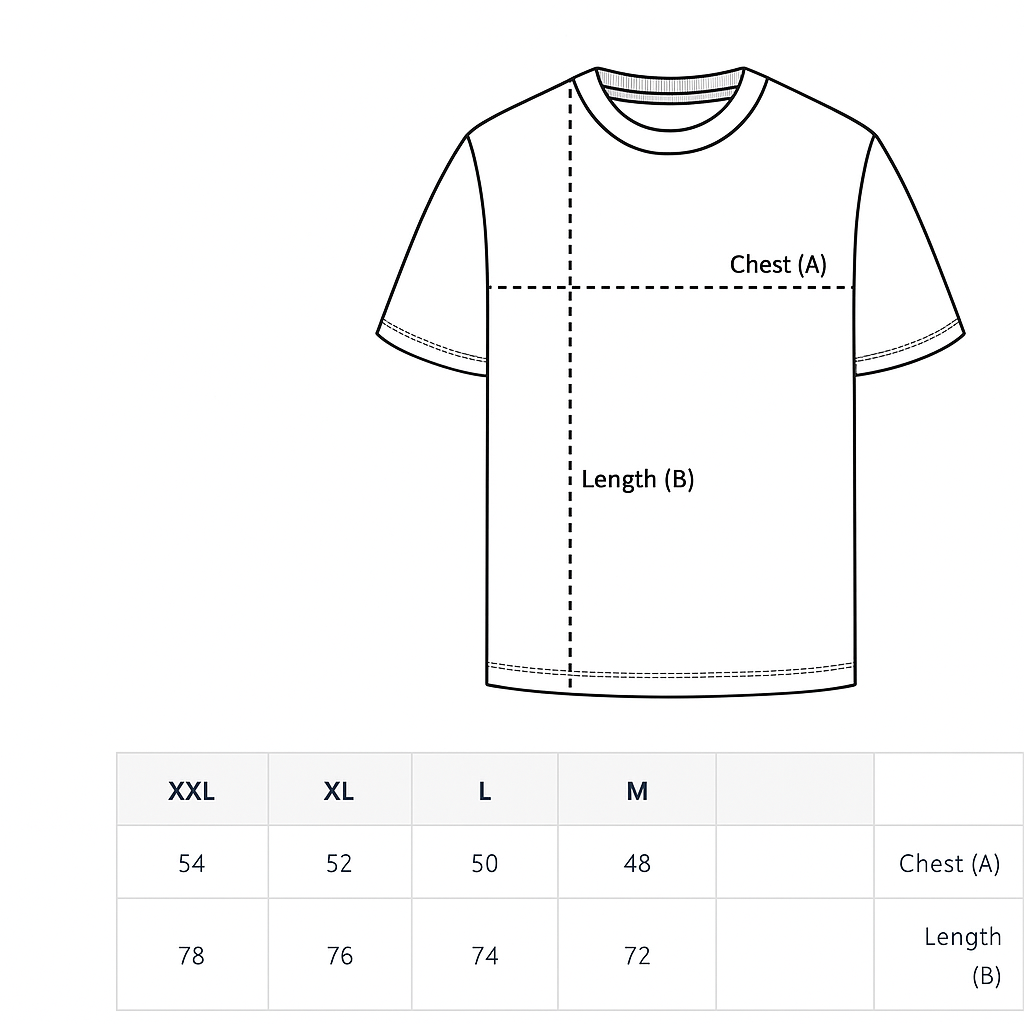
Task: Select the M chest value 48
Action: (x=637, y=863)
